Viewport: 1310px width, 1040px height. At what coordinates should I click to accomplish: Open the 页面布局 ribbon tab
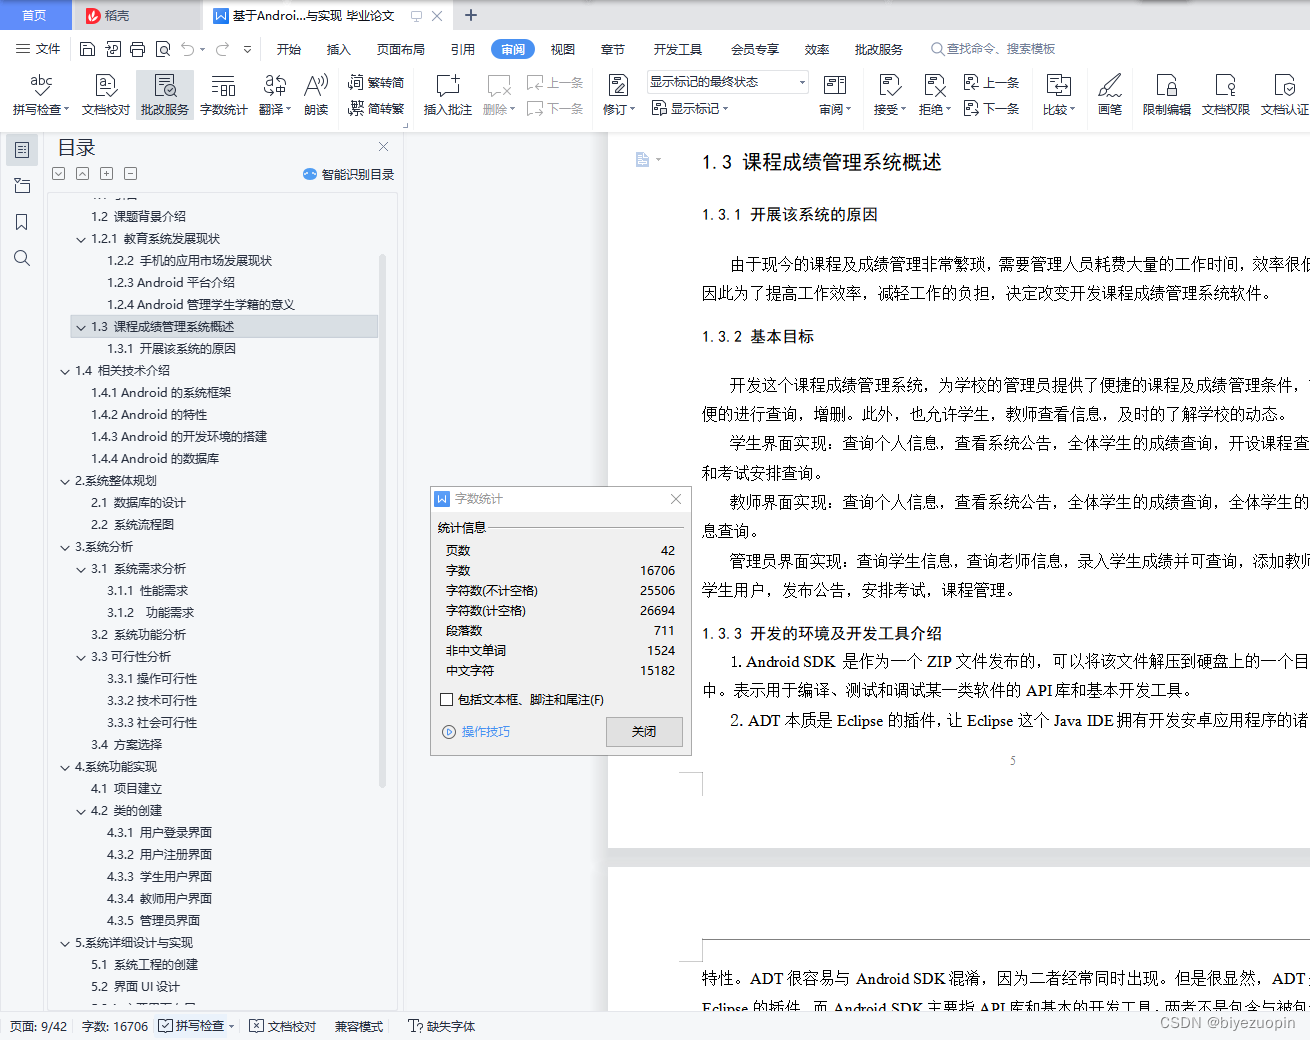[401, 49]
